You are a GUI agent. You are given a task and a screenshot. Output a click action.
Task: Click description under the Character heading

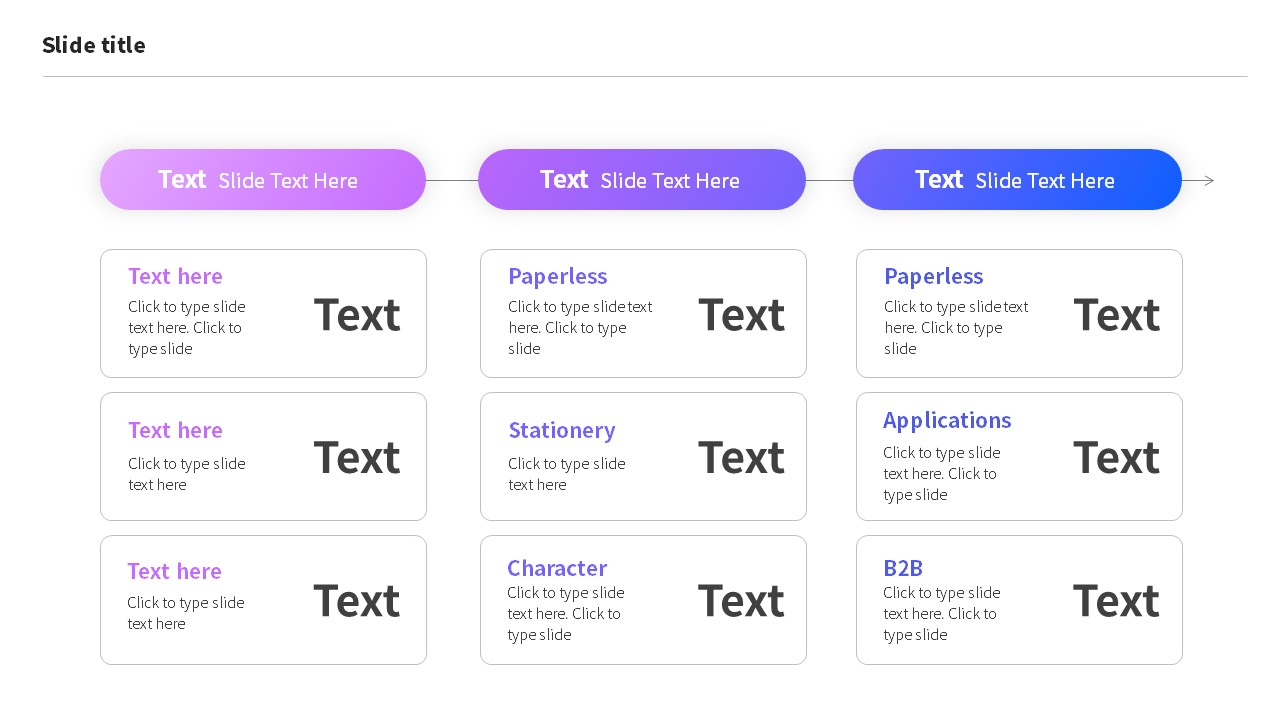566,613
